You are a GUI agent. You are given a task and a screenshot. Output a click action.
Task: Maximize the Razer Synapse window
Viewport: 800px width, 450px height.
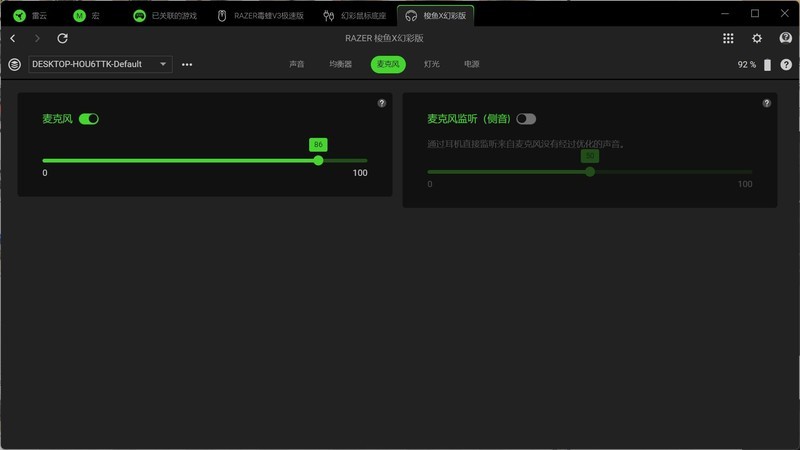755,14
